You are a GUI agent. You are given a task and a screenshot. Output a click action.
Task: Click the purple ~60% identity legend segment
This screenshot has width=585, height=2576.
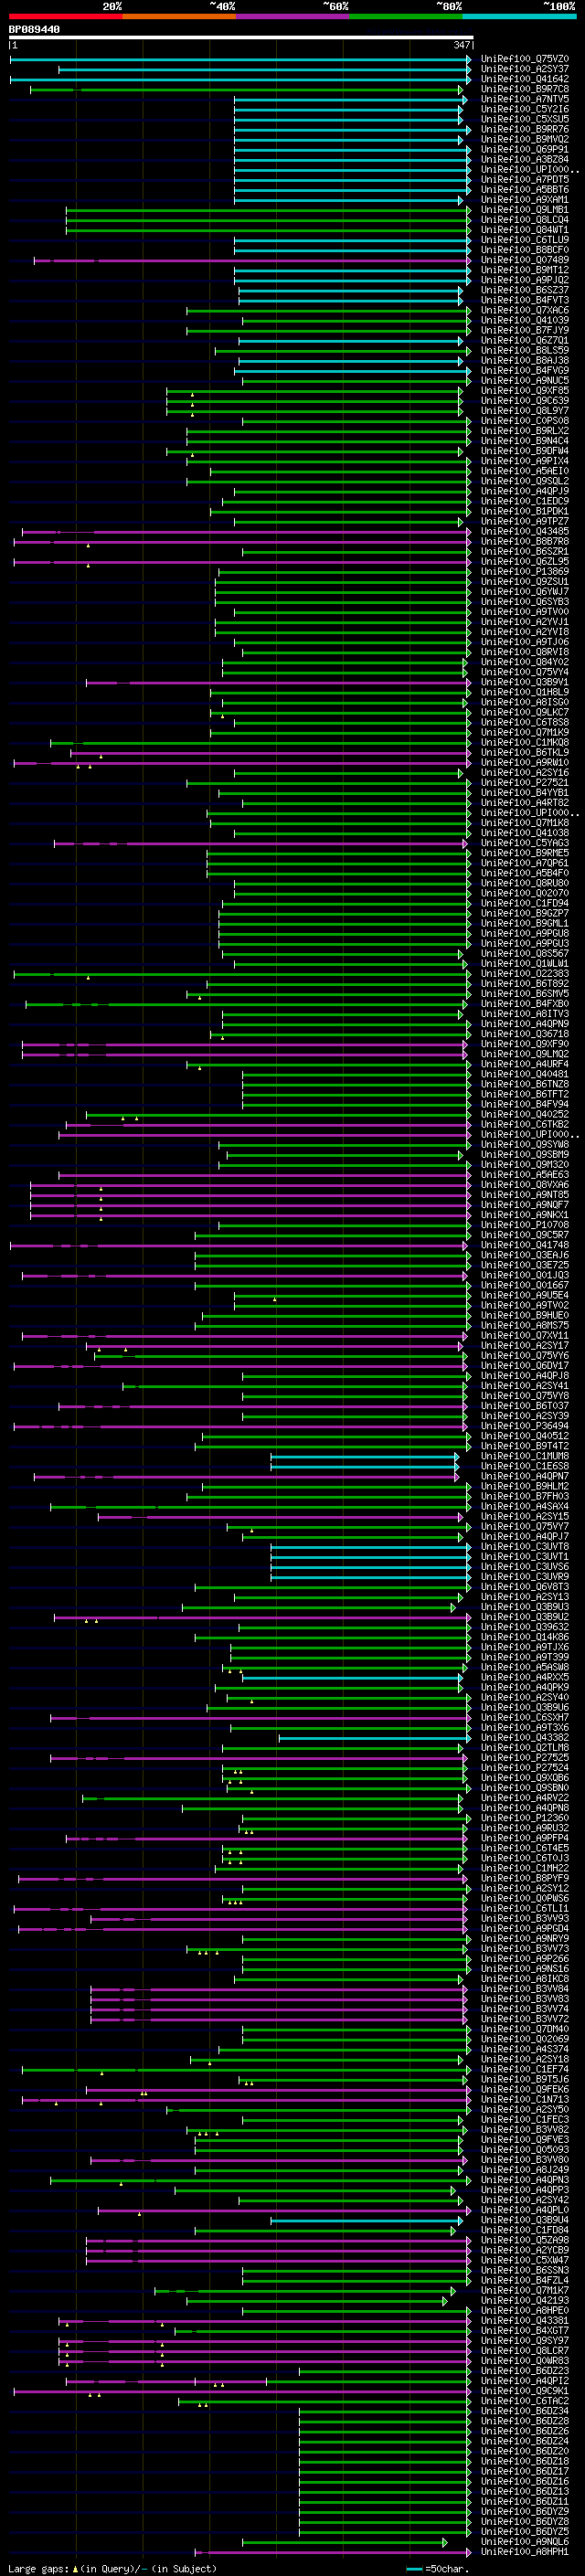(293, 16)
